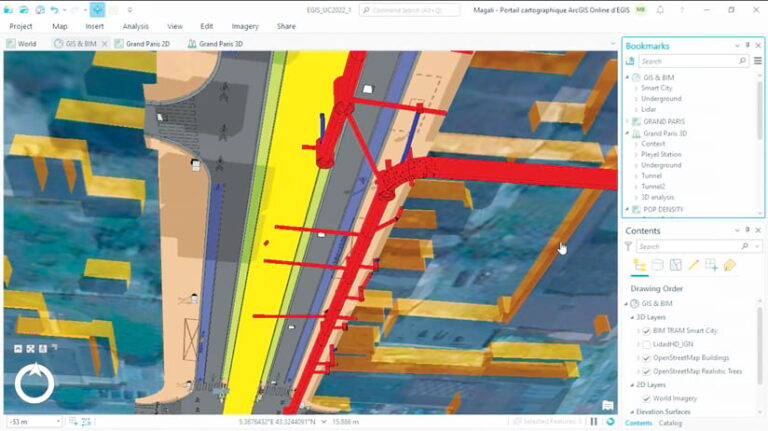Select List By Labeling tag icon

(x=729, y=265)
